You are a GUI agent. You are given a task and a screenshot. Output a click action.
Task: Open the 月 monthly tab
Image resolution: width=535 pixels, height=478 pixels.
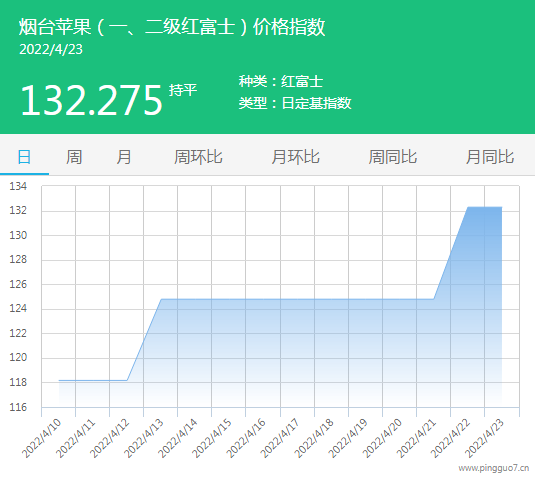pyautogui.click(x=124, y=157)
